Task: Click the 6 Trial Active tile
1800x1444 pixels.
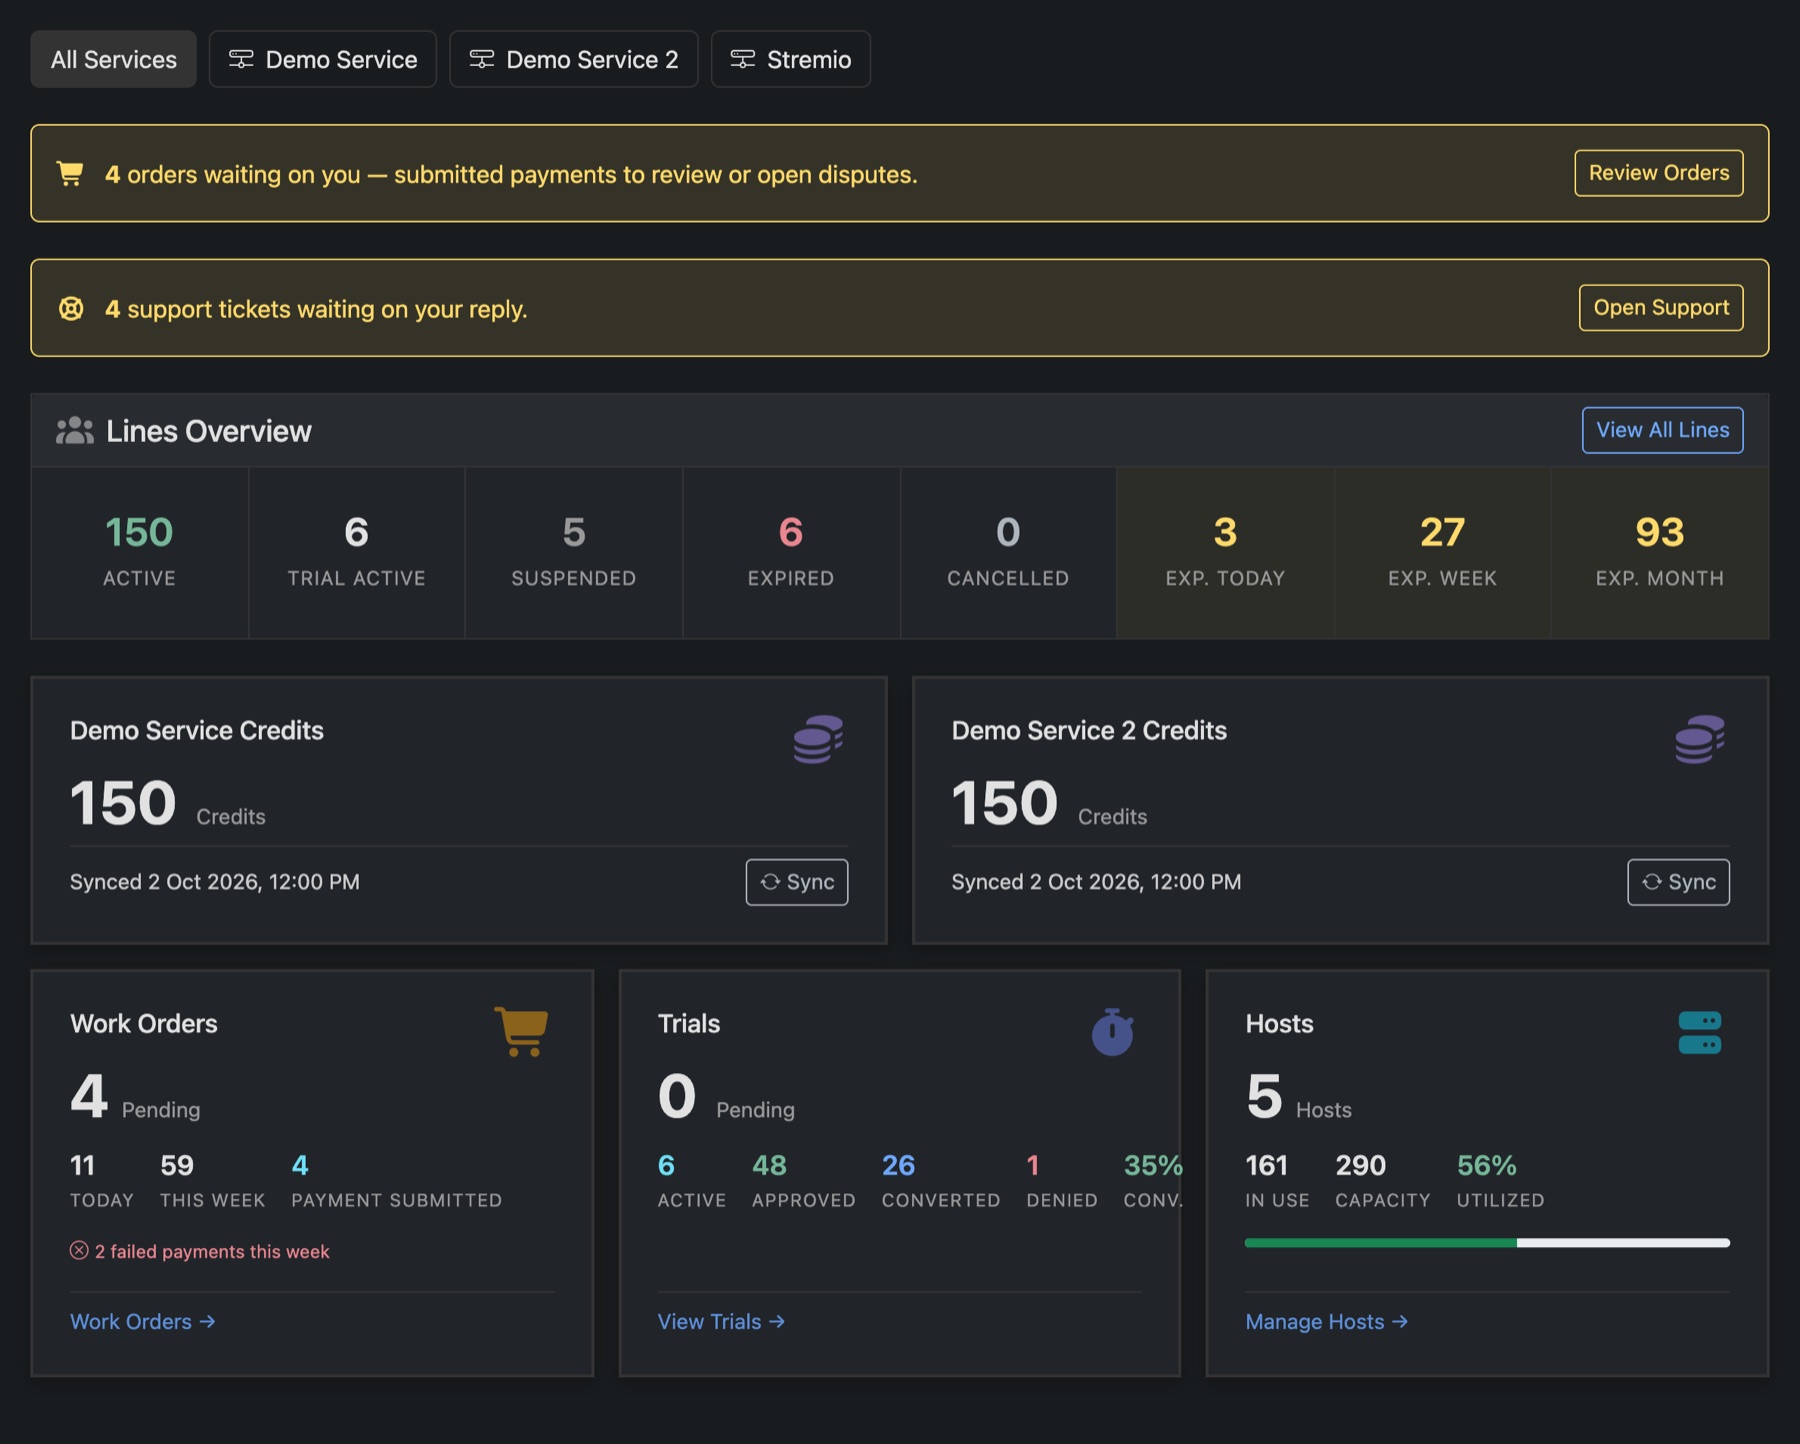Action: tap(357, 553)
